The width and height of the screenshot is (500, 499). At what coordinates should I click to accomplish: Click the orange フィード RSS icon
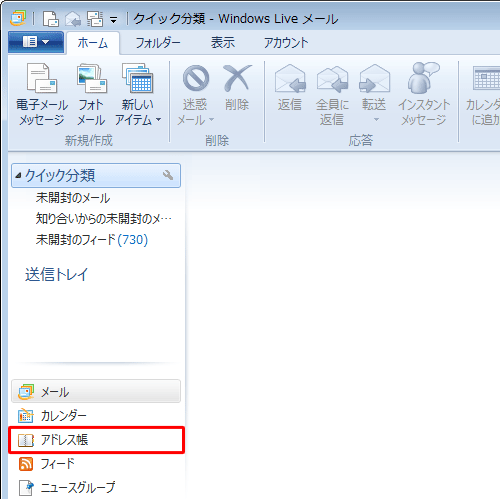(26, 464)
